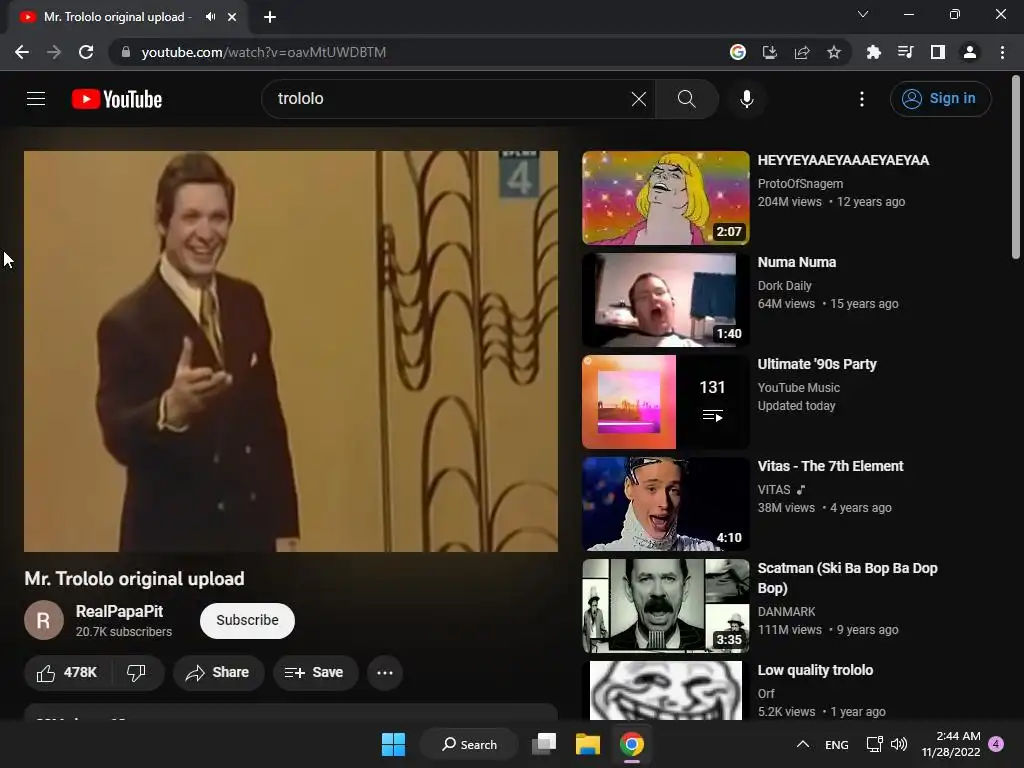Open Dork Daily channel link
Viewport: 1024px width, 768px height.
(x=784, y=285)
